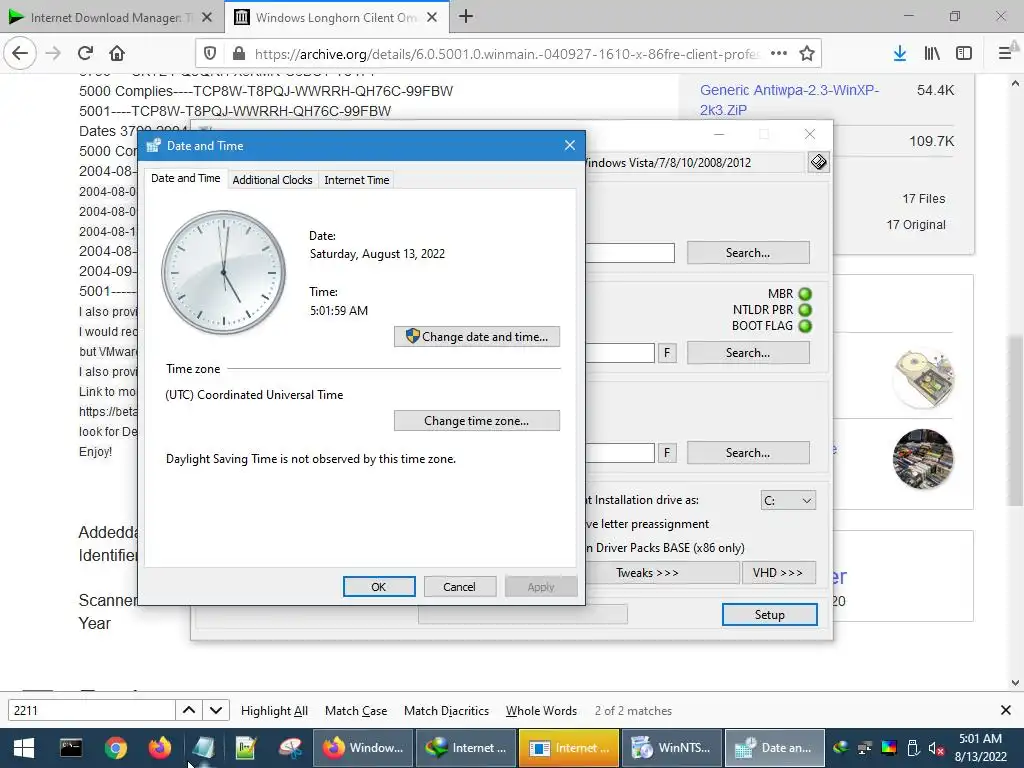Go to next find match
Viewport: 1024px width, 768px height.
point(216,711)
